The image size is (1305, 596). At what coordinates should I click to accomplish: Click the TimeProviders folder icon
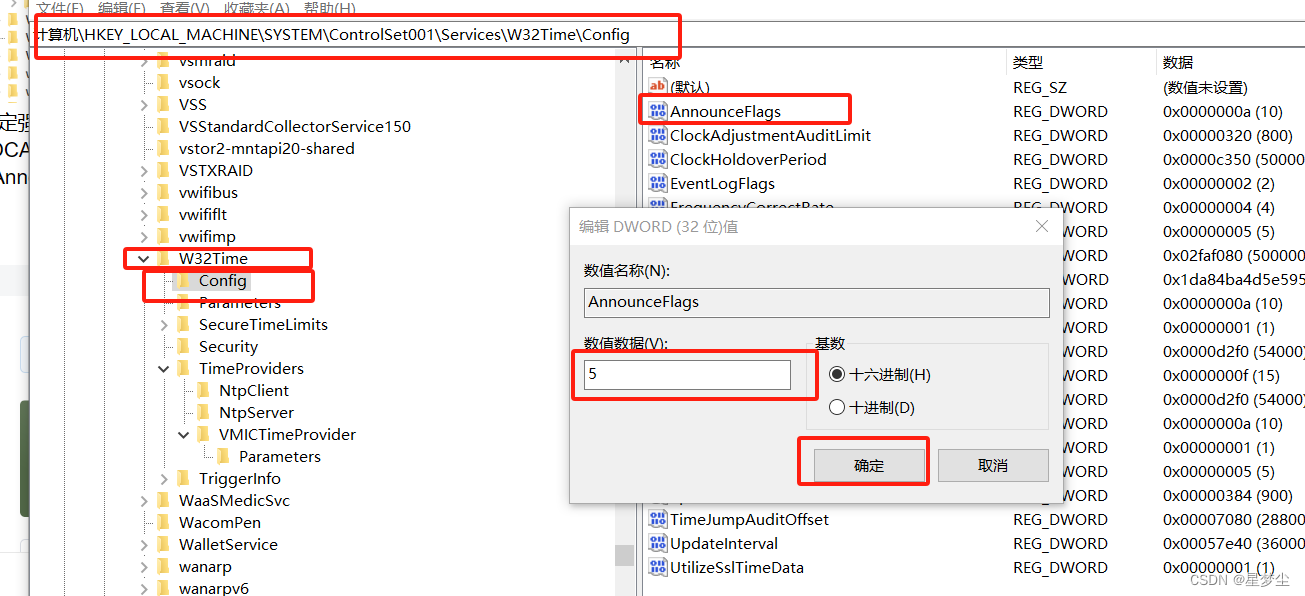[183, 368]
